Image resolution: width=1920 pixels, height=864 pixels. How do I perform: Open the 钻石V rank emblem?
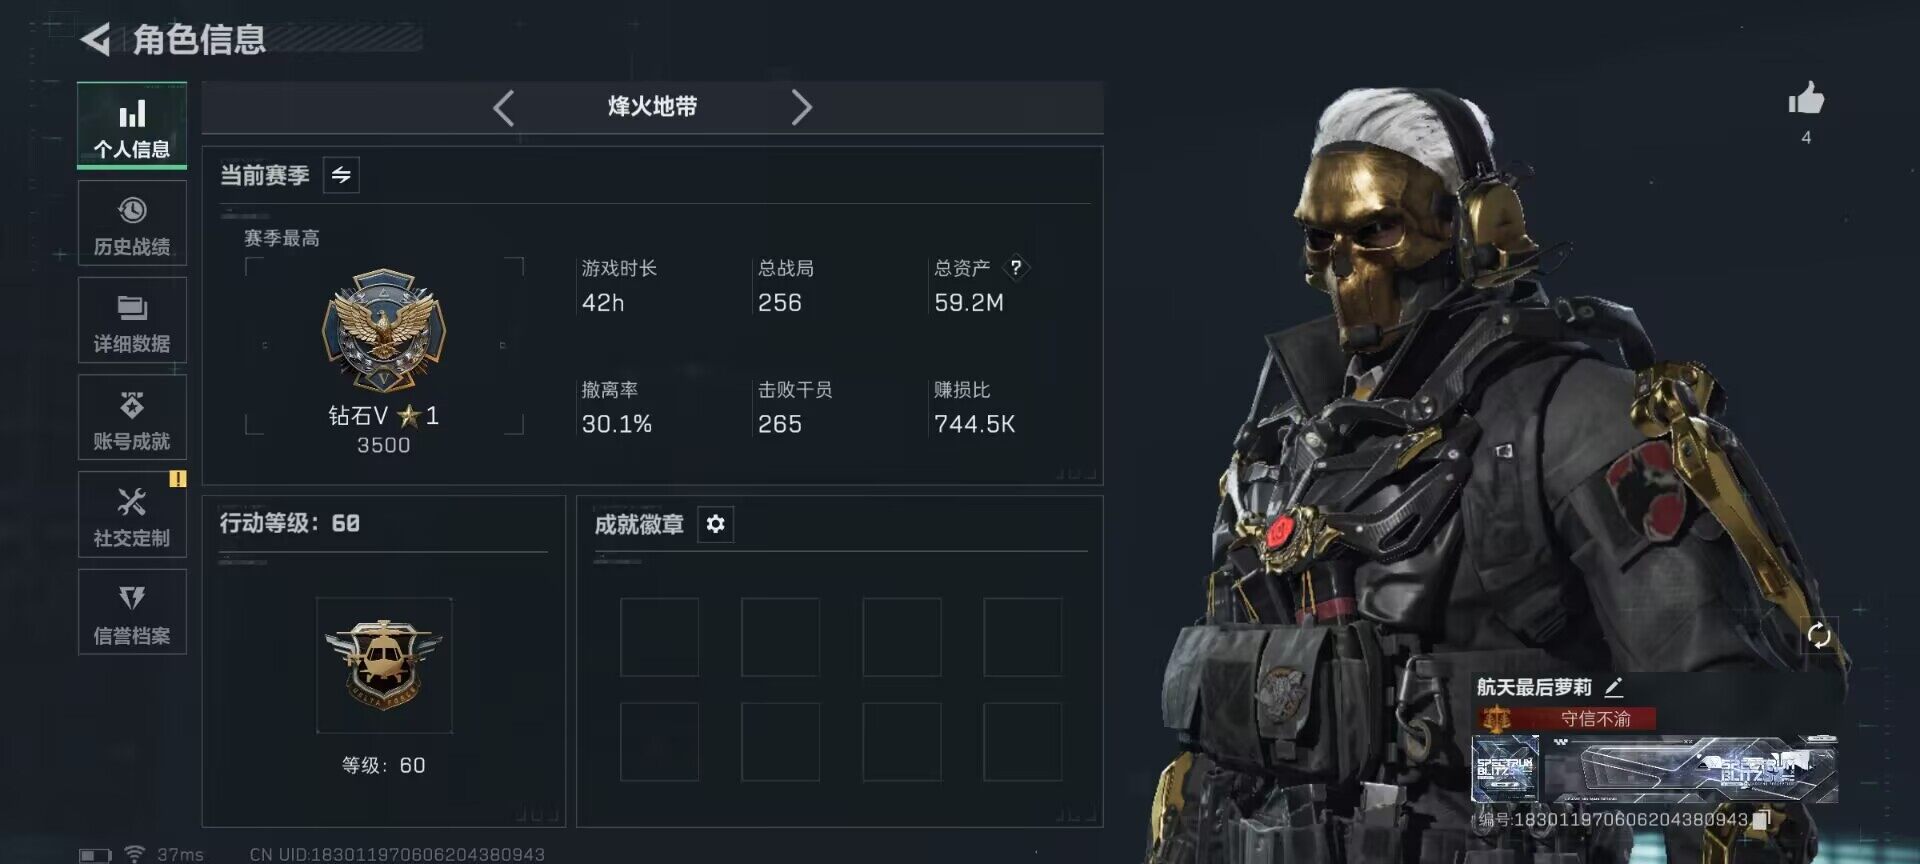384,330
